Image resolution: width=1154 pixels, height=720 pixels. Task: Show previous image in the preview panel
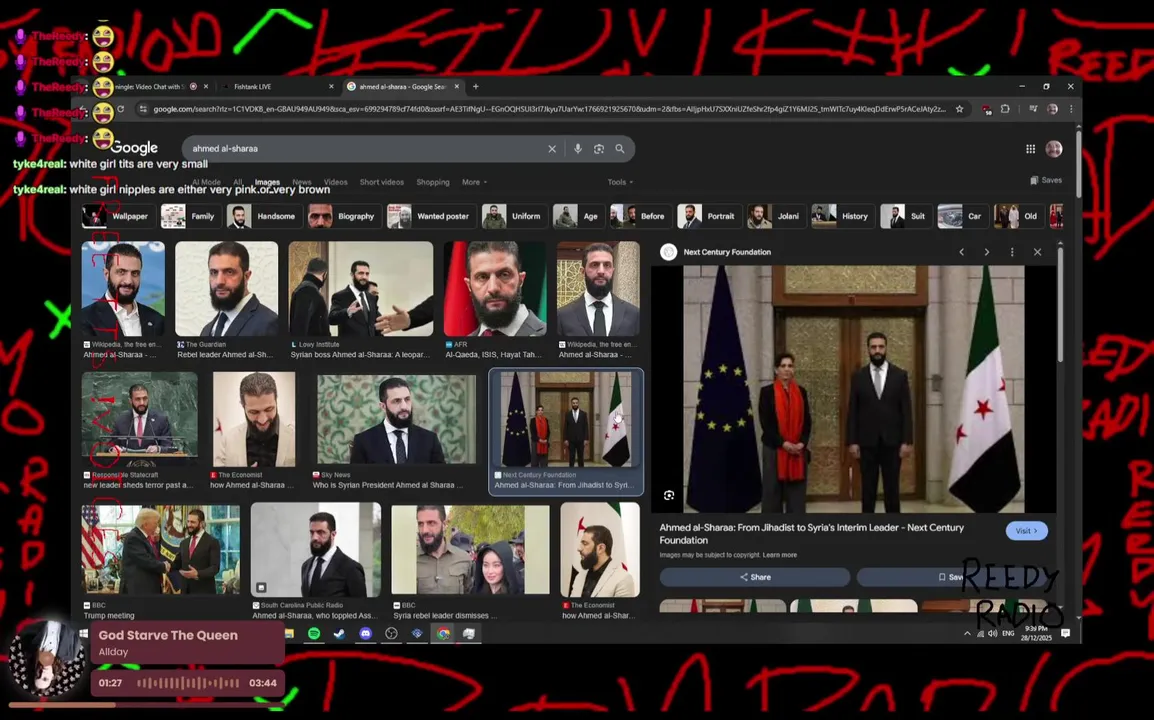961,252
